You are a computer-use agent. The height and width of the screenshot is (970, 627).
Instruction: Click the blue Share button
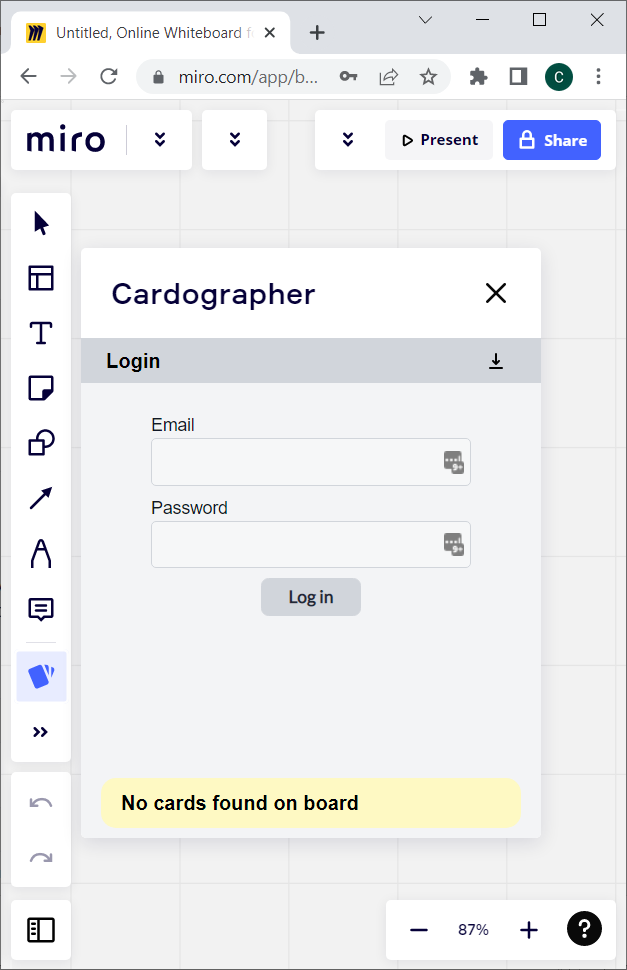tap(552, 140)
